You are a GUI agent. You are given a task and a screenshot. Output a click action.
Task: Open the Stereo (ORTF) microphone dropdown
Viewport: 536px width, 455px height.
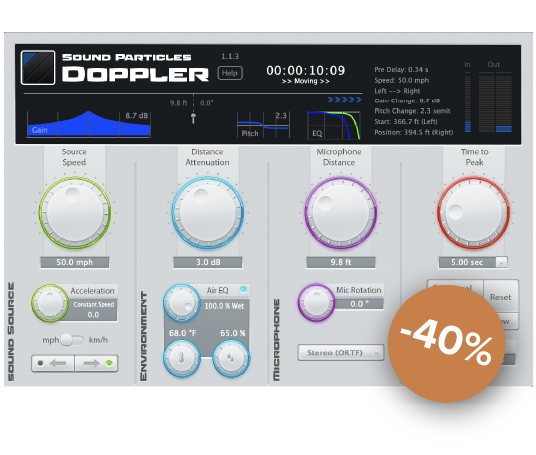pyautogui.click(x=341, y=352)
